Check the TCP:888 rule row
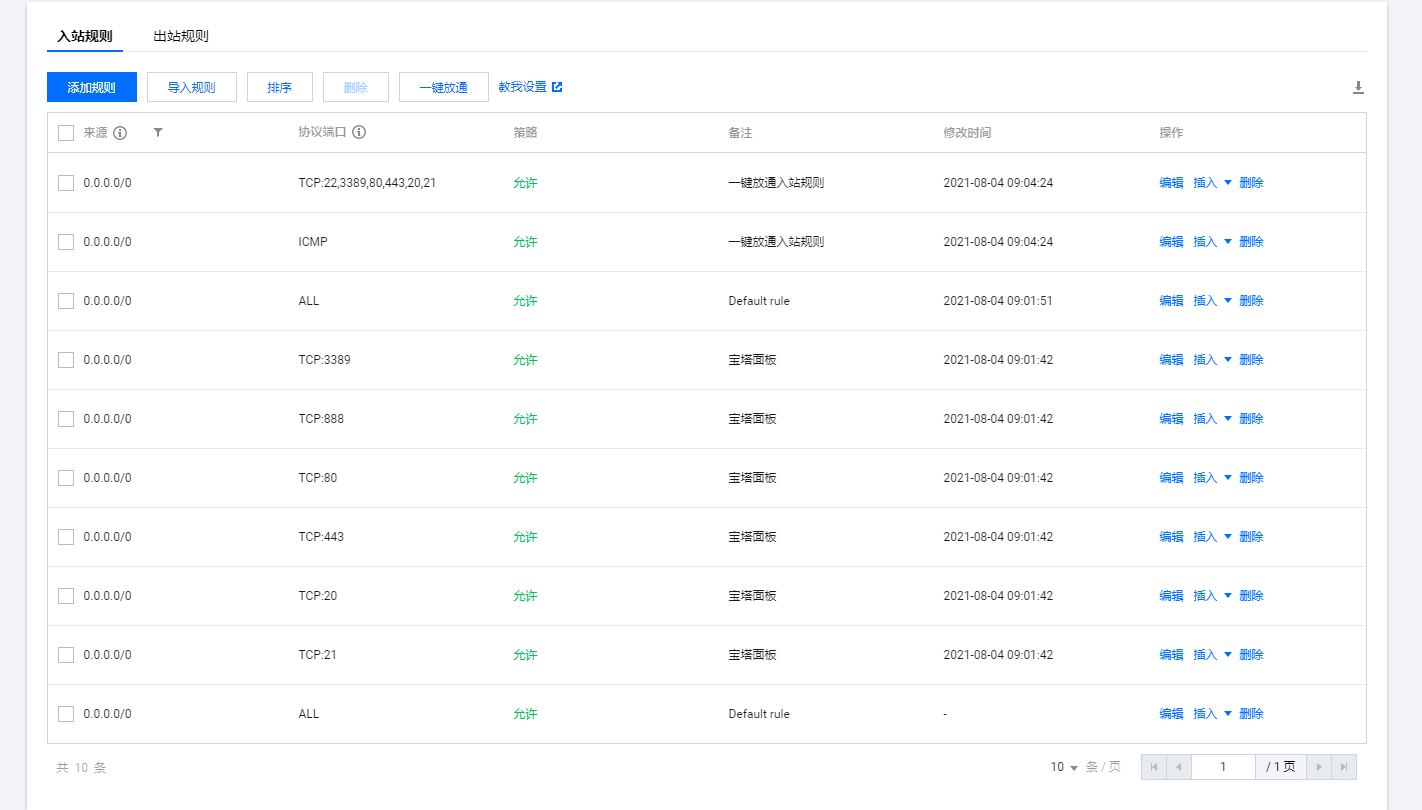1422x810 pixels. point(66,419)
